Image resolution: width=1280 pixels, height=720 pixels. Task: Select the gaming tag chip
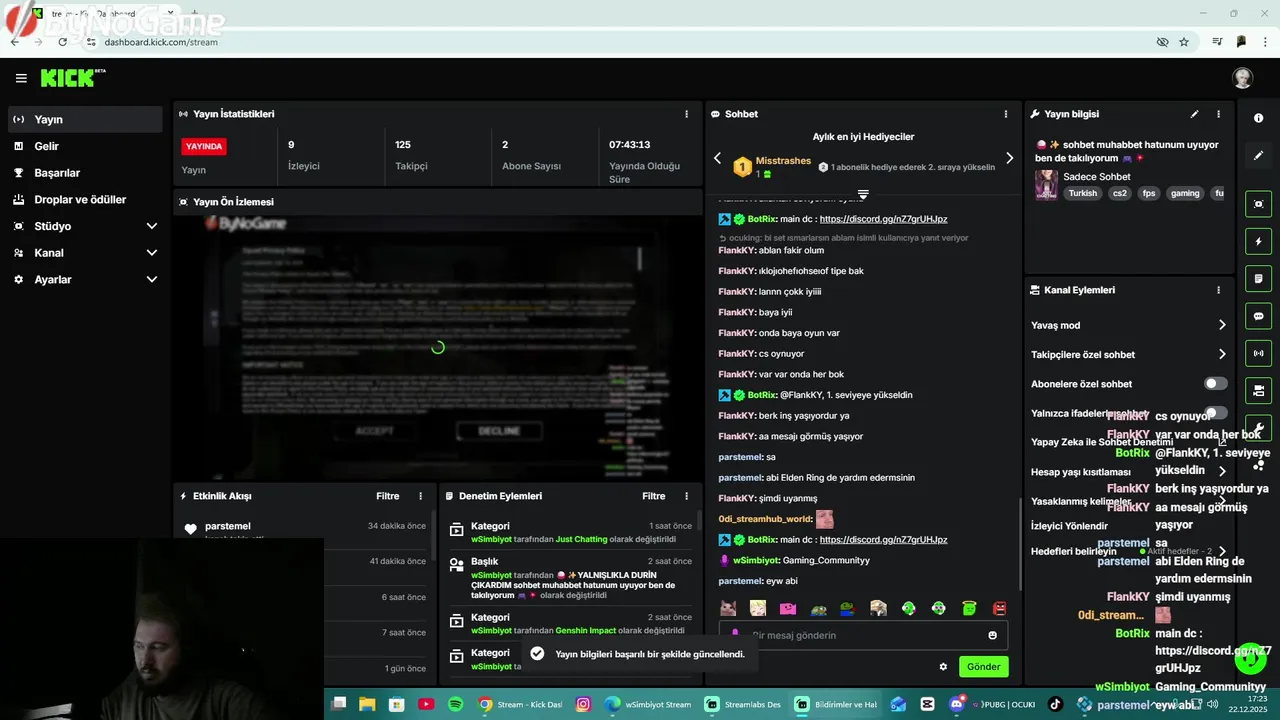(x=1185, y=193)
